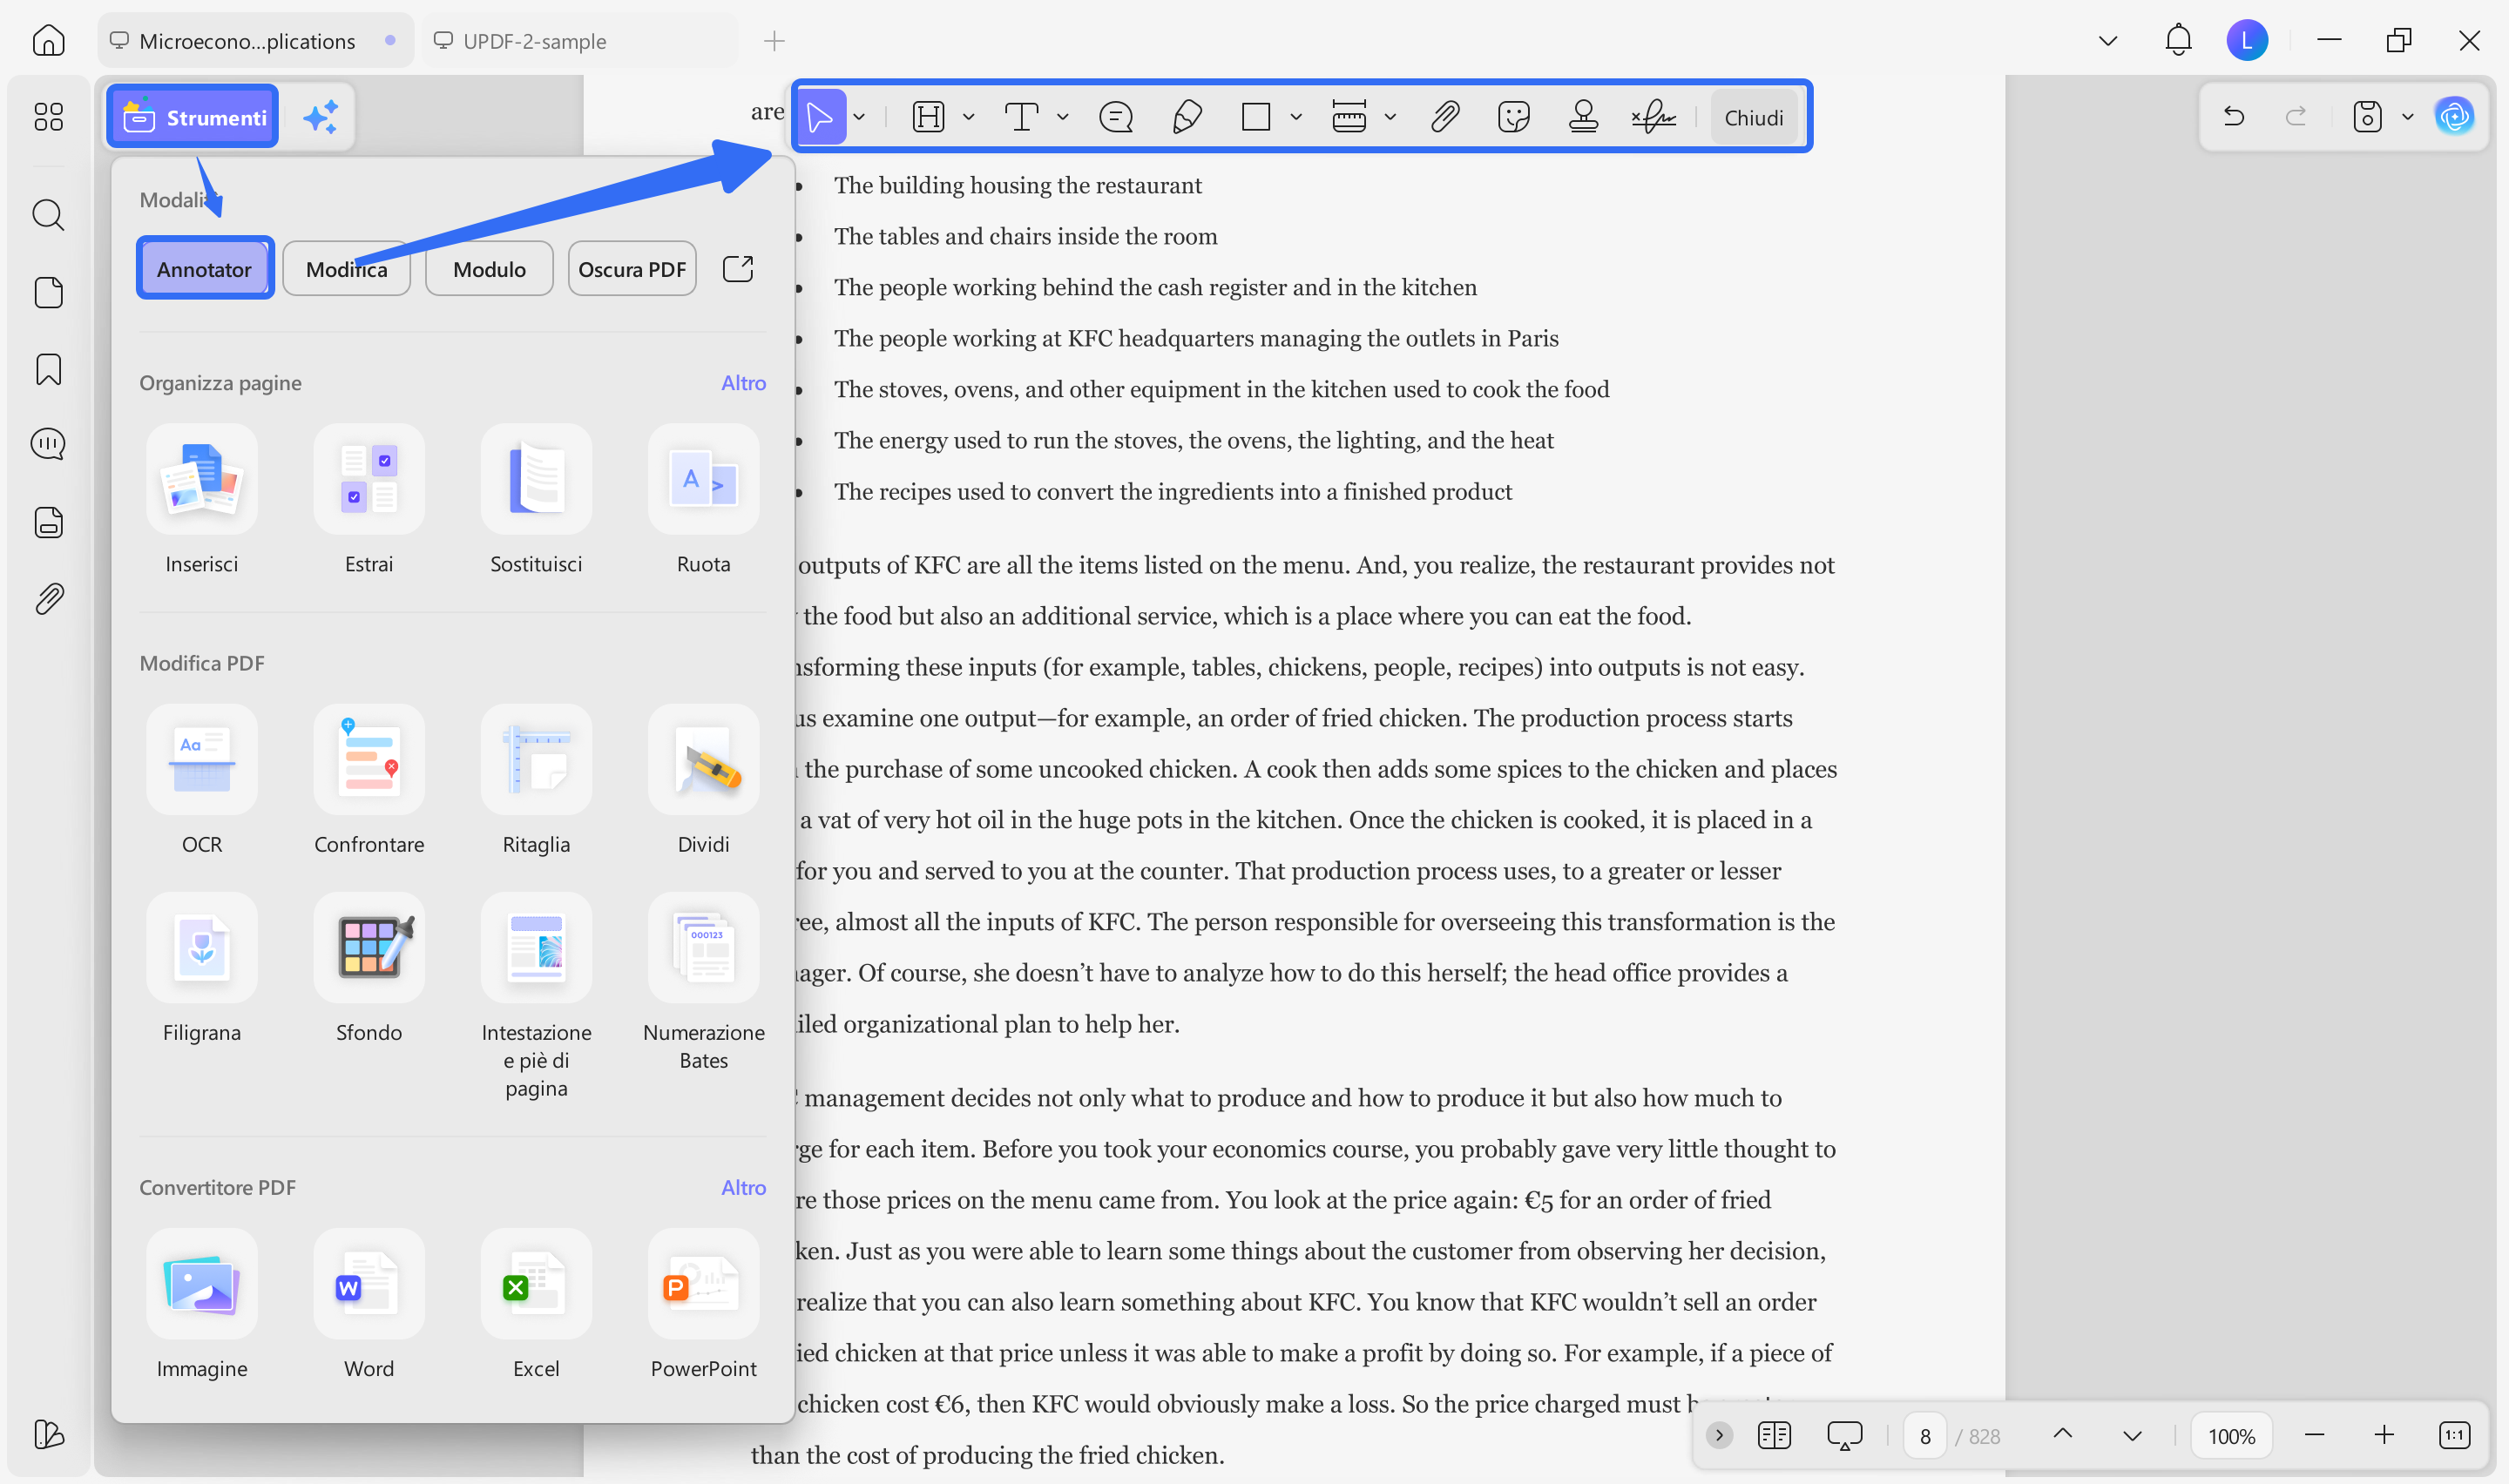The height and width of the screenshot is (1484, 2509).
Task: Select the cursor selection tool
Action: 820,117
